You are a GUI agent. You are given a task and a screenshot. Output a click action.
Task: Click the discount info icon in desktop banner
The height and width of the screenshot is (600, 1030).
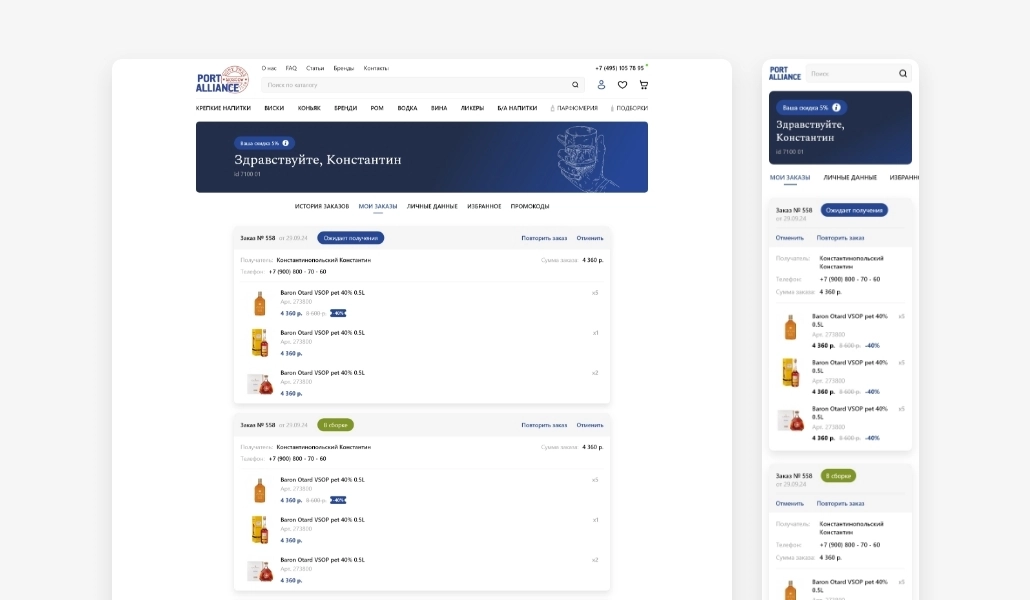[x=286, y=143]
